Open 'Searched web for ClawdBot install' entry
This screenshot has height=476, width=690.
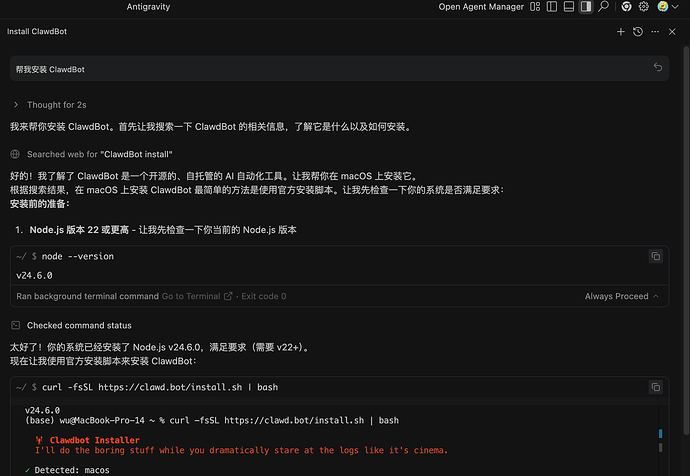[99, 154]
